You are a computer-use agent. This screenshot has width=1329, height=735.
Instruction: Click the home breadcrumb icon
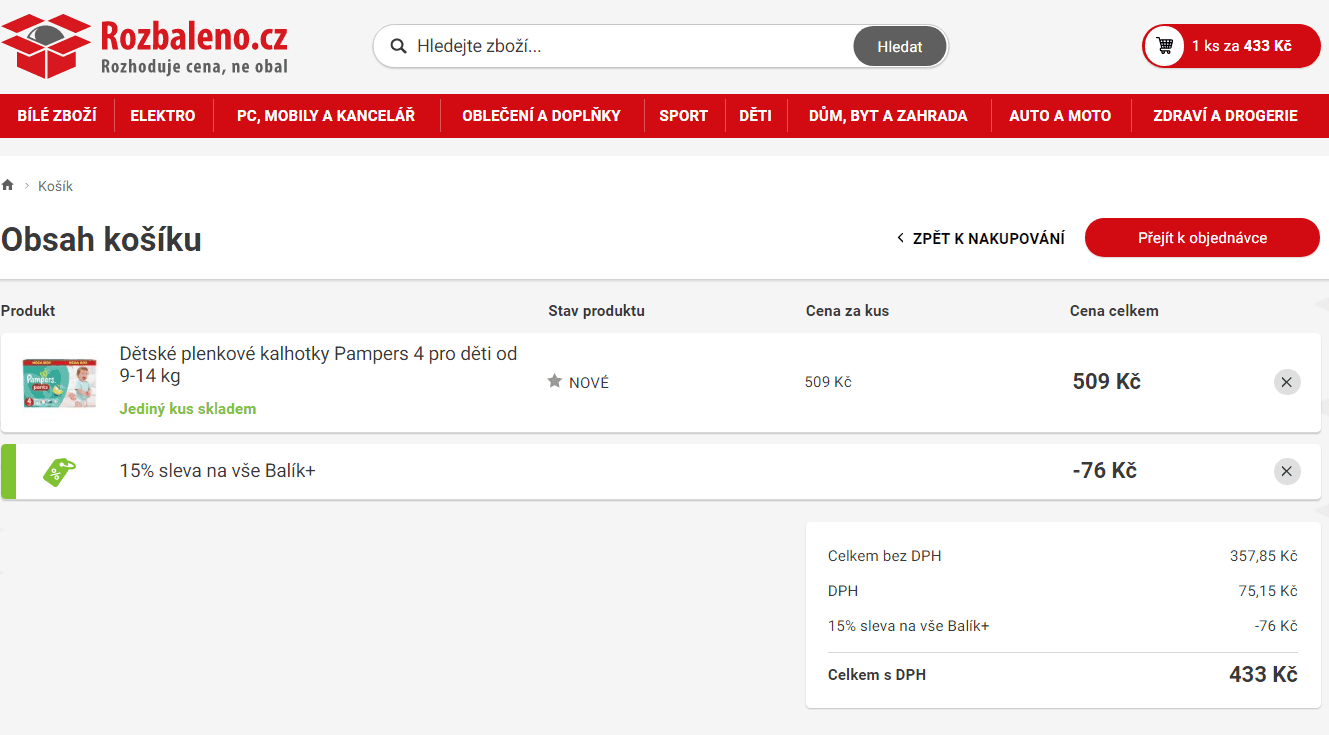click(x=8, y=184)
